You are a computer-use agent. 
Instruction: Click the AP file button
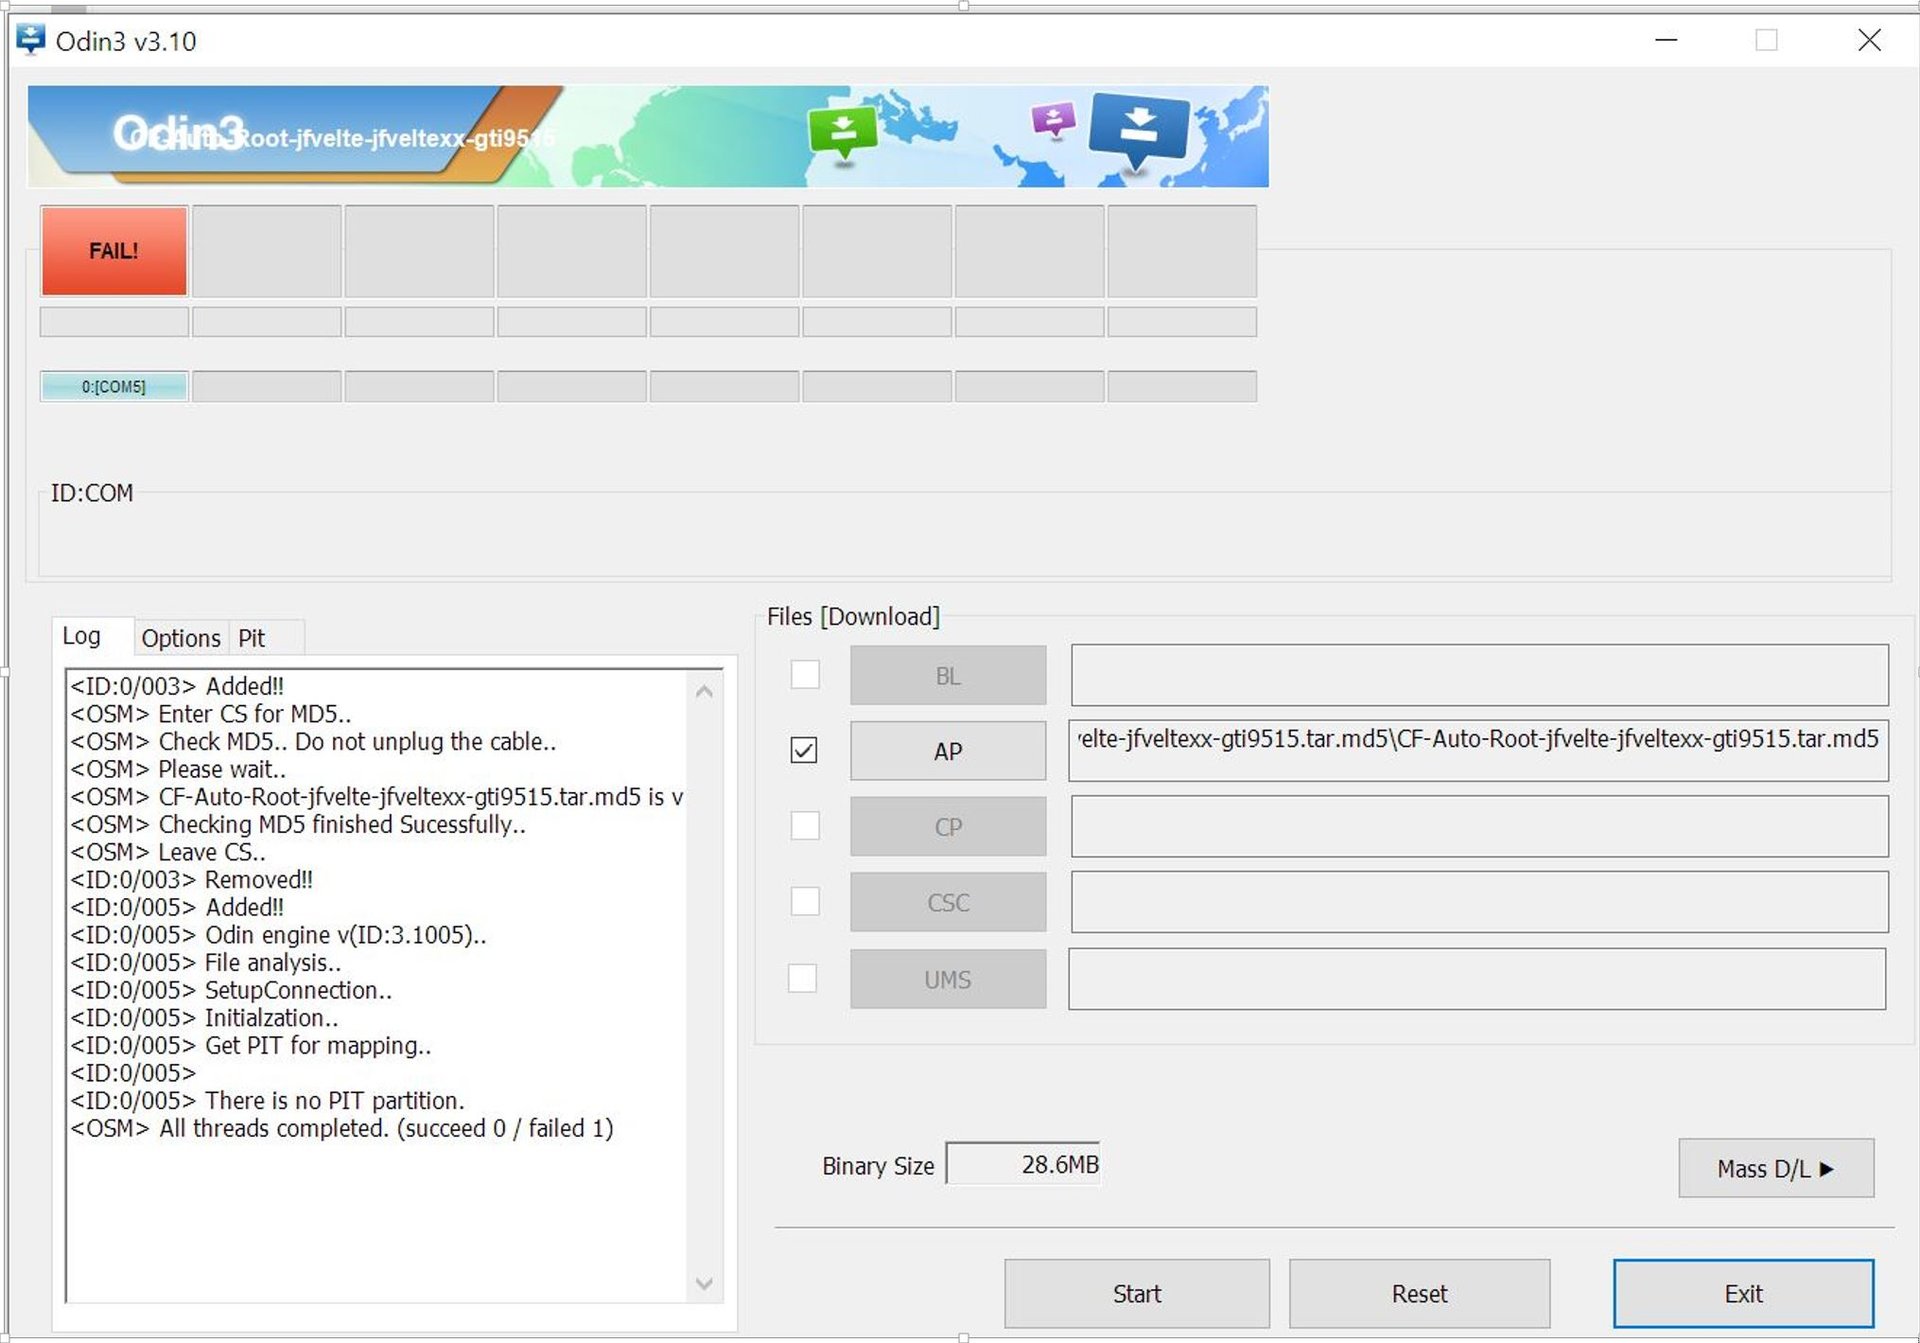point(948,751)
